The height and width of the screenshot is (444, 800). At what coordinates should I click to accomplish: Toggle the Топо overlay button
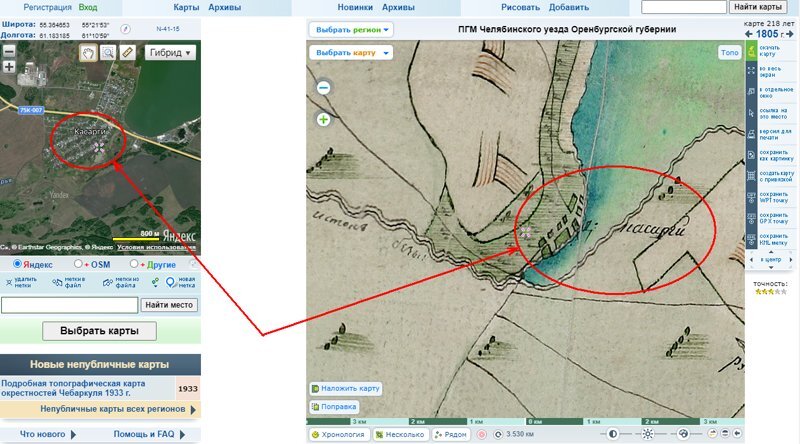click(730, 53)
